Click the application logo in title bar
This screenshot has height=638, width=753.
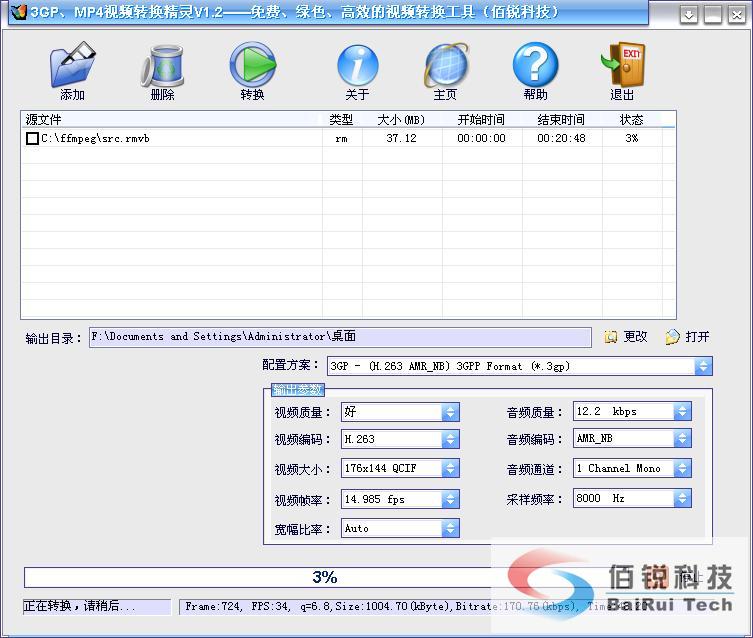point(18,12)
